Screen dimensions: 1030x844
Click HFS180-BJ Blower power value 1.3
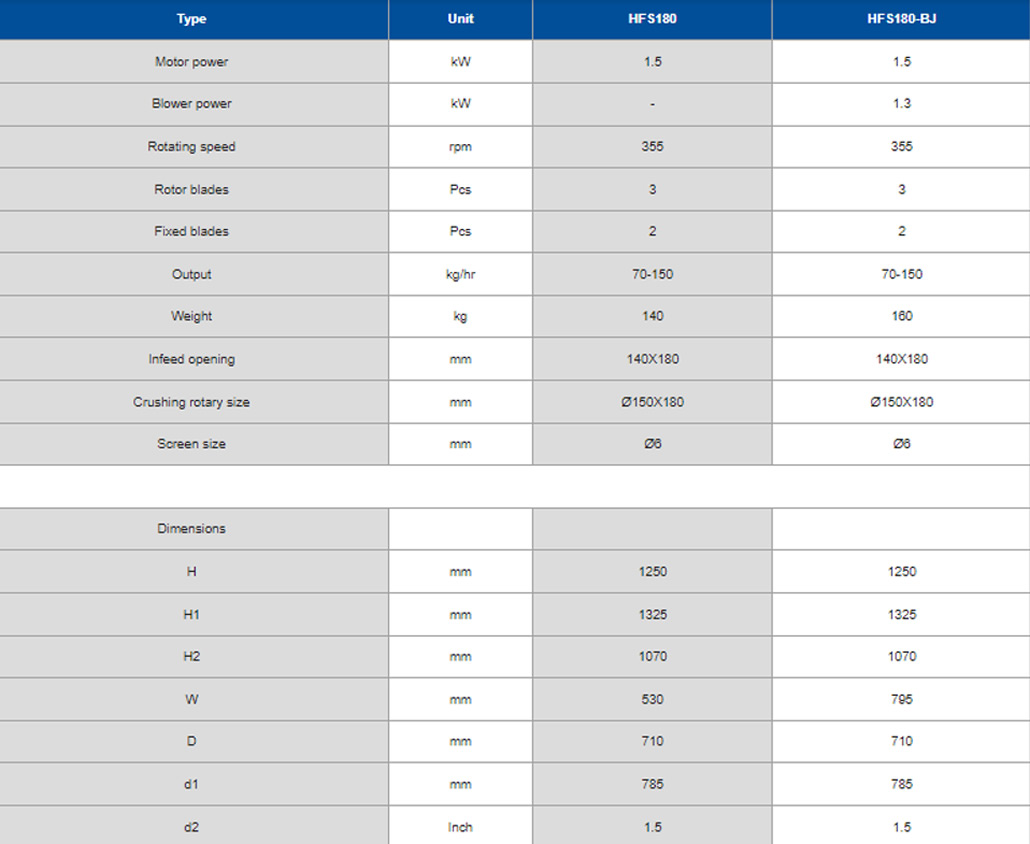pos(901,104)
